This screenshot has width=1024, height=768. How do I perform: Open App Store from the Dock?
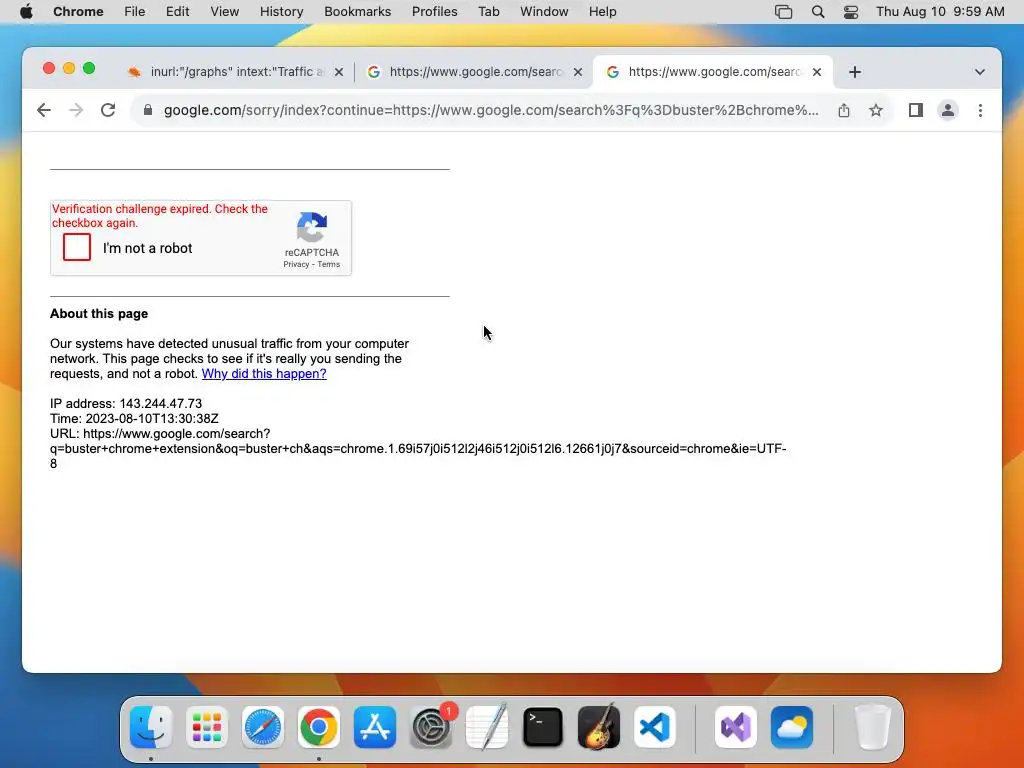[x=375, y=727]
